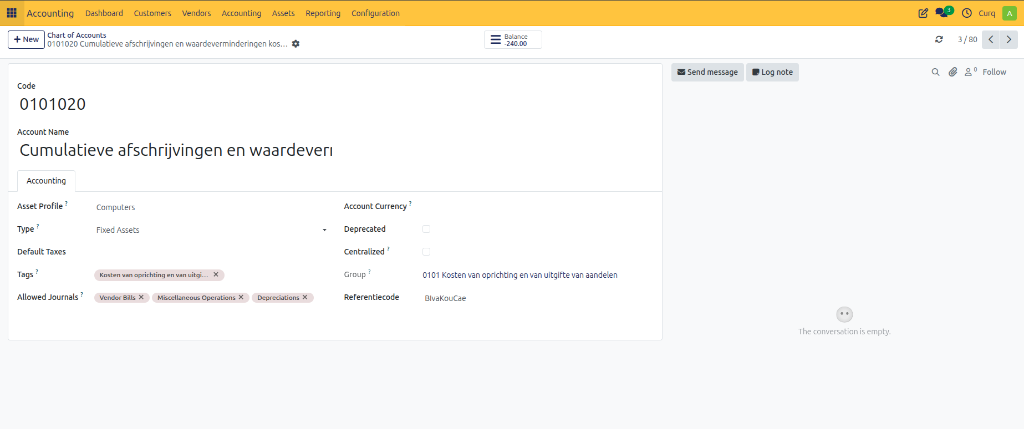Click the Account Currency field
The height and width of the screenshot is (429, 1024).
tap(536, 206)
